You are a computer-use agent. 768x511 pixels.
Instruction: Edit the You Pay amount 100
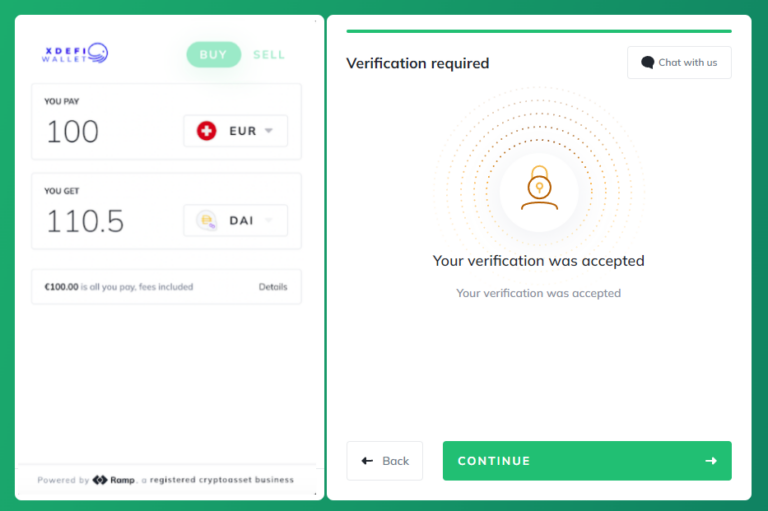(72, 131)
